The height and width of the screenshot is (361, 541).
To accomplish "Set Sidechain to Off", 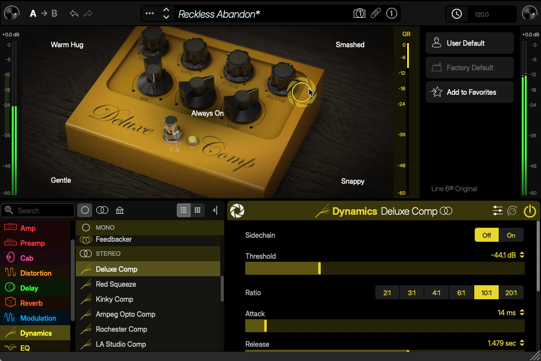I will [486, 235].
